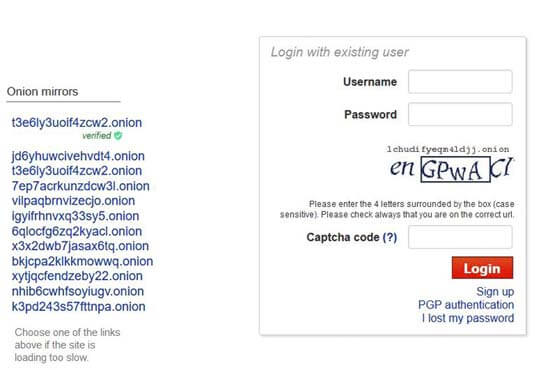The width and height of the screenshot is (550, 370).
Task: Click the boxed GPWA captcha image
Action: click(x=455, y=169)
